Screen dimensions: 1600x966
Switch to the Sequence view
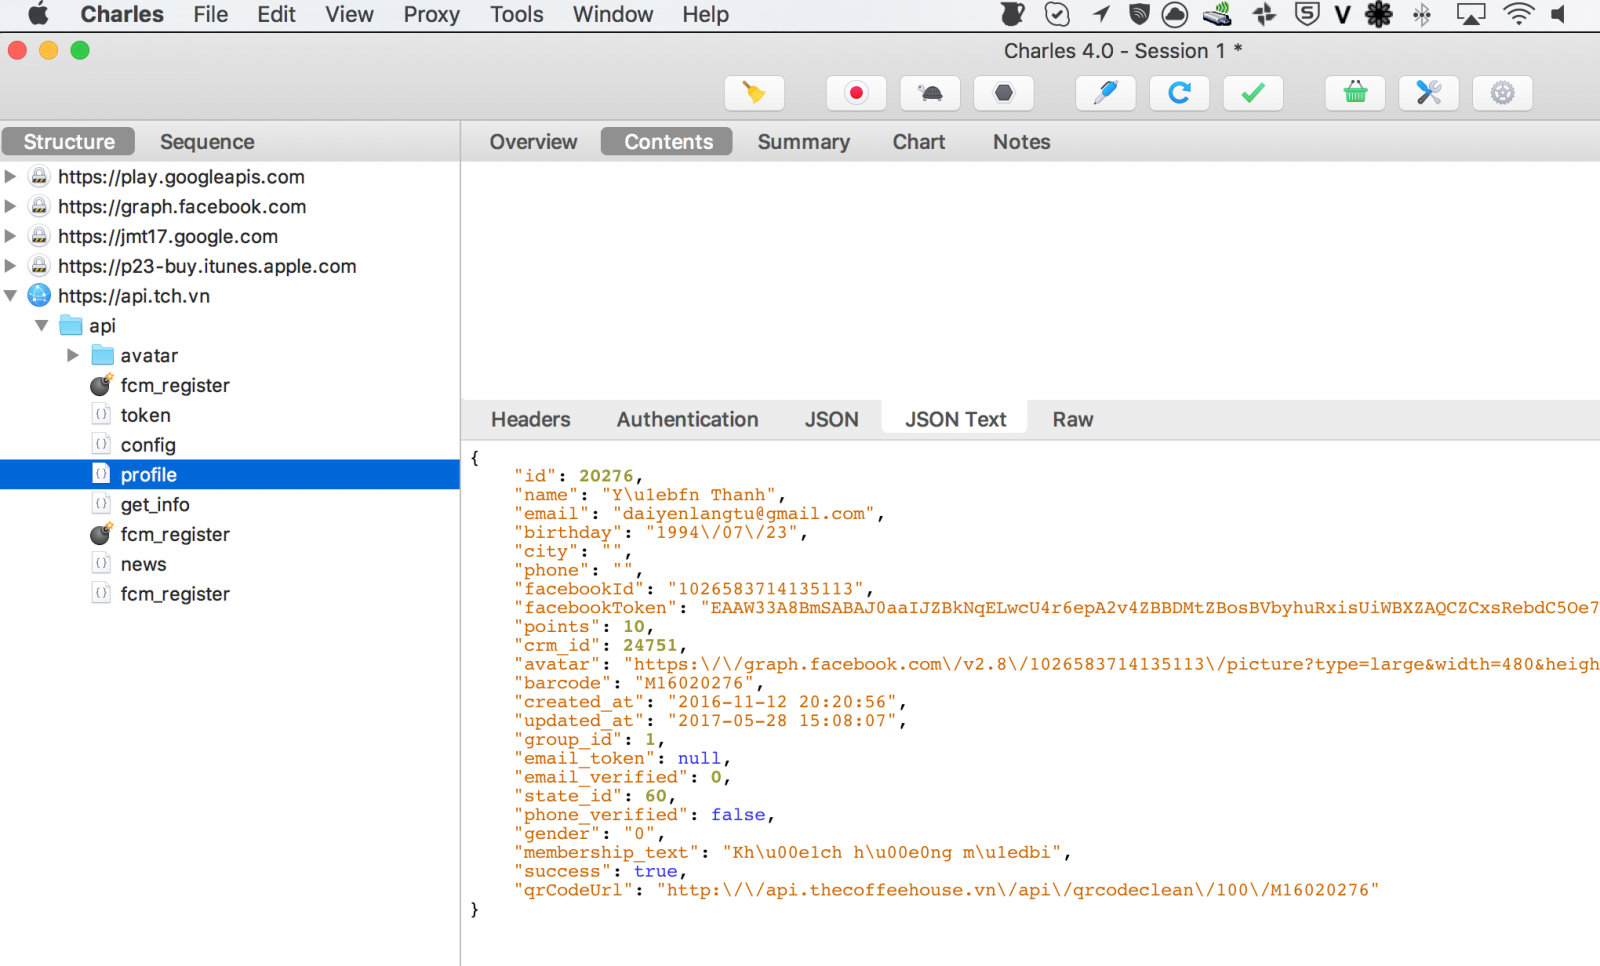tap(207, 142)
